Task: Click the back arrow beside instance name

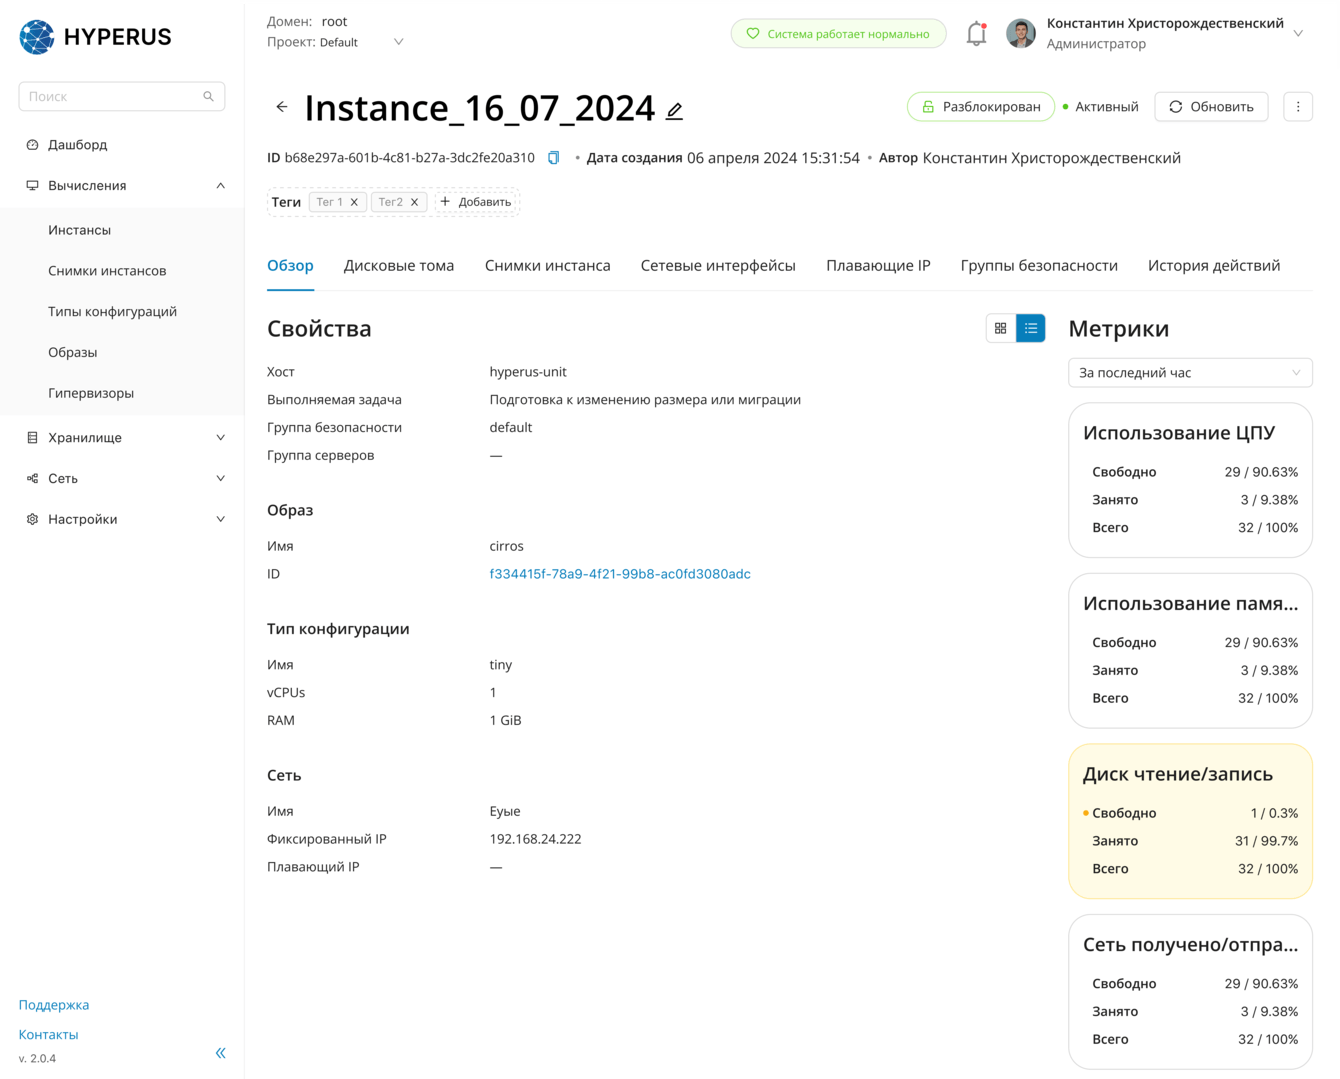Action: tap(282, 107)
